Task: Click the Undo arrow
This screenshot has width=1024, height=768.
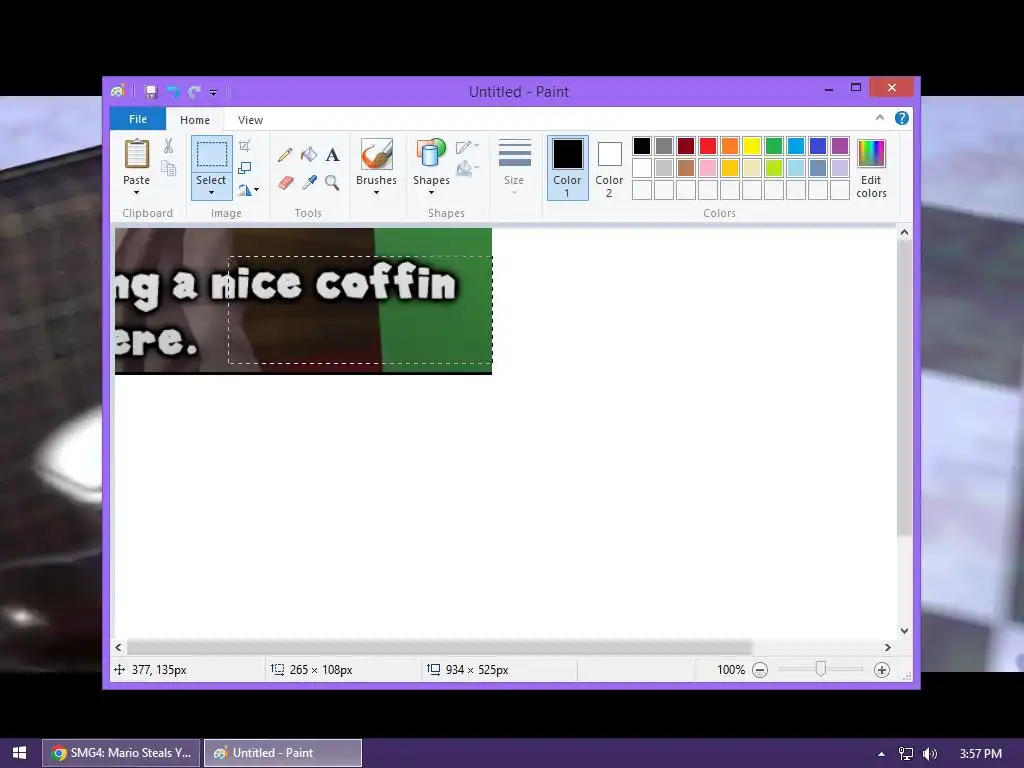Action: 173,92
